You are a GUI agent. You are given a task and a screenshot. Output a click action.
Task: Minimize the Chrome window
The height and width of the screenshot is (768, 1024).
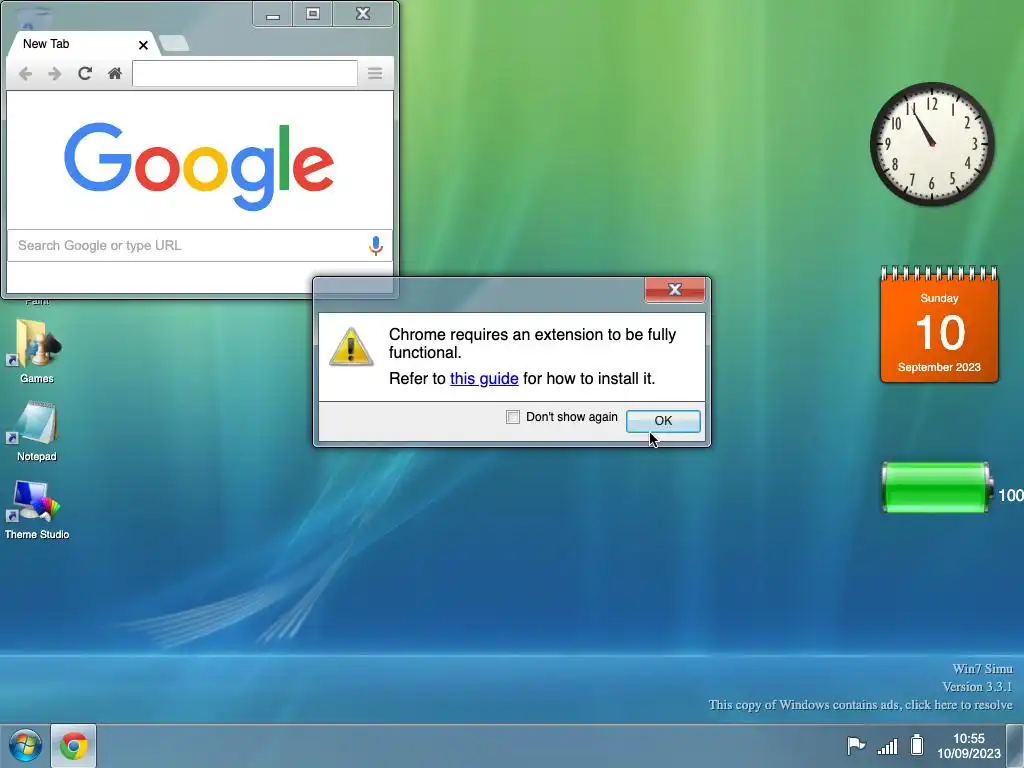(273, 14)
